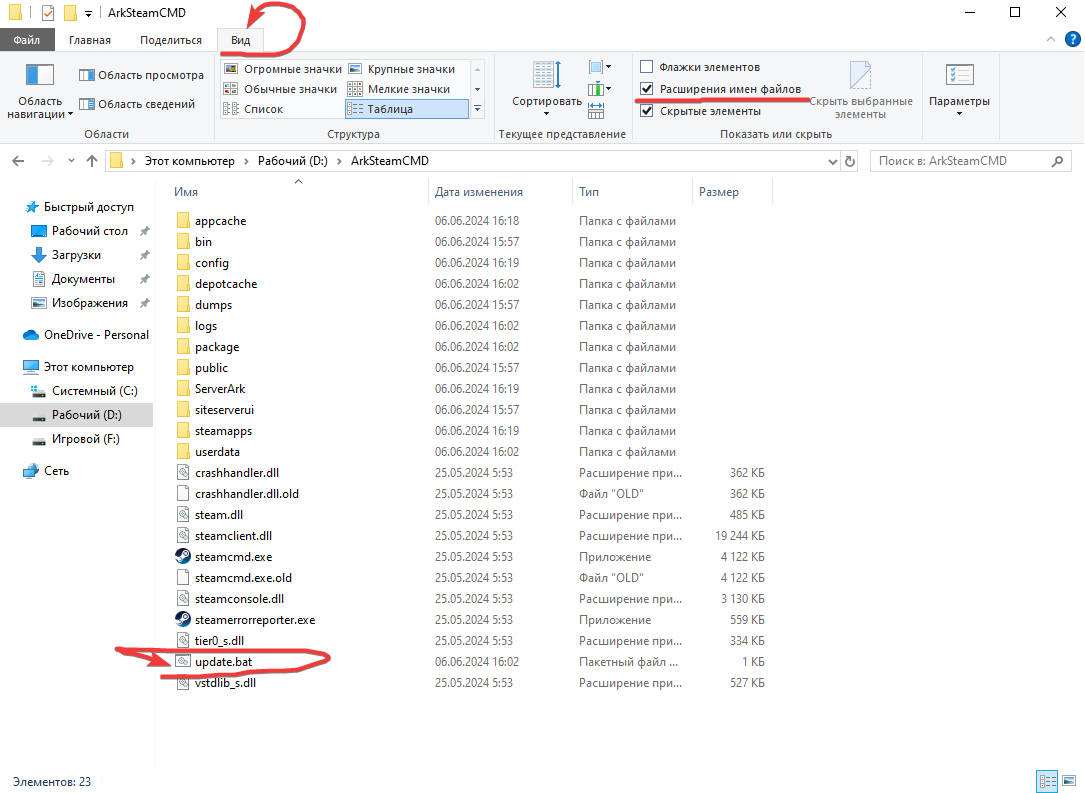The width and height of the screenshot is (1085, 793).
Task: Open Загрузки in navigation pane
Action: point(76,255)
